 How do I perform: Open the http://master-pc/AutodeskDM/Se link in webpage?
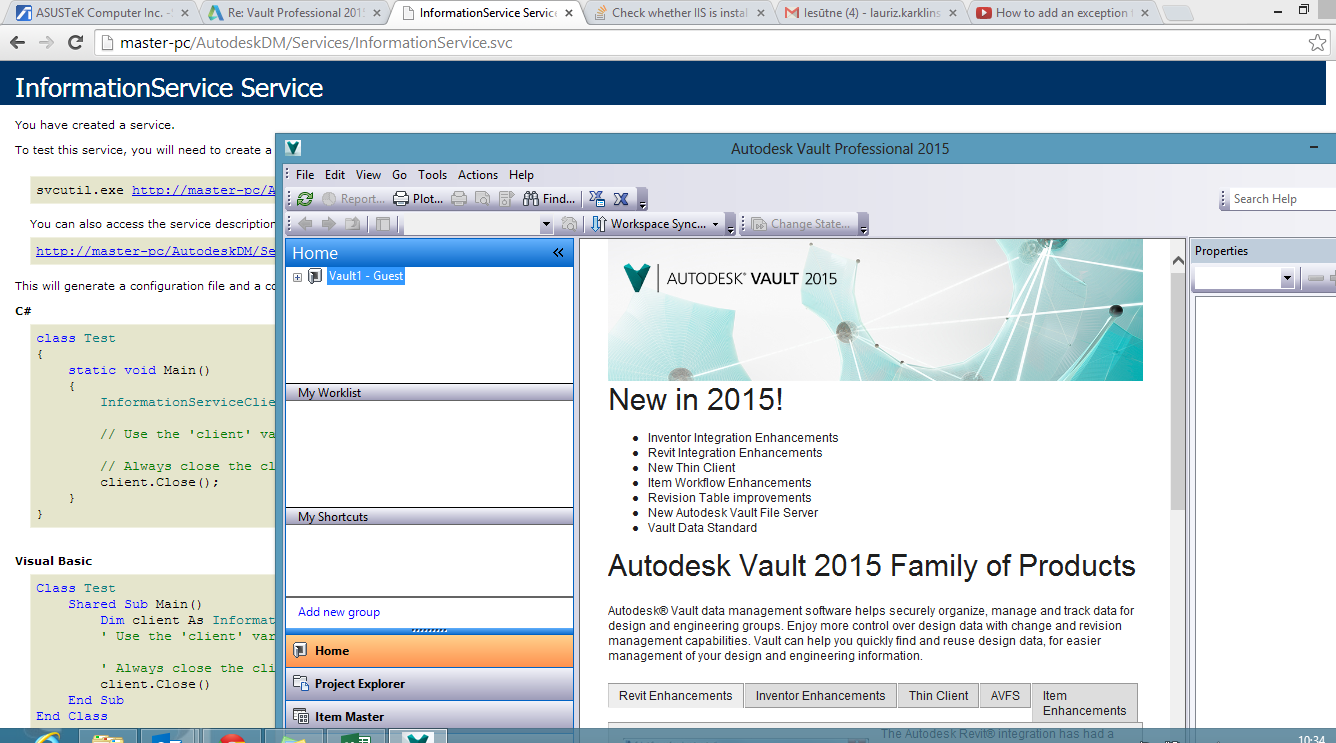(x=155, y=252)
